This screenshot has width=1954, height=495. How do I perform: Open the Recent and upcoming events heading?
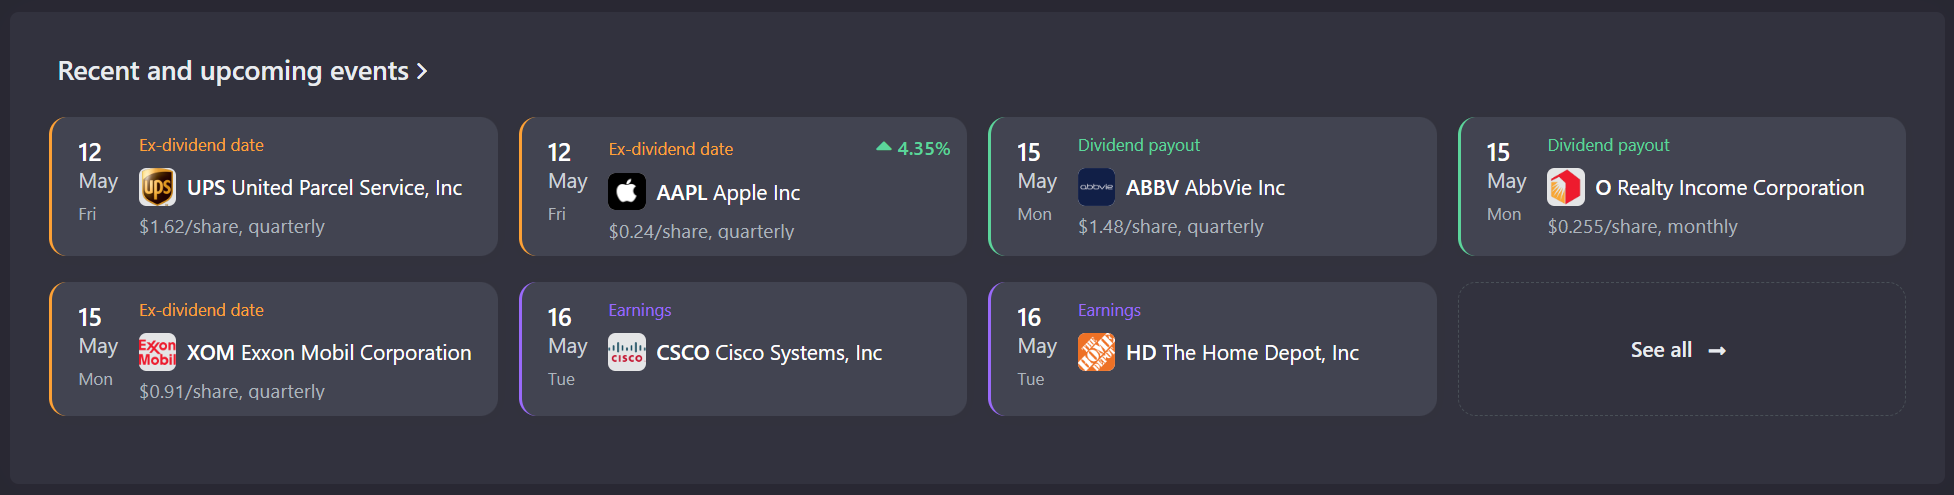(x=232, y=71)
